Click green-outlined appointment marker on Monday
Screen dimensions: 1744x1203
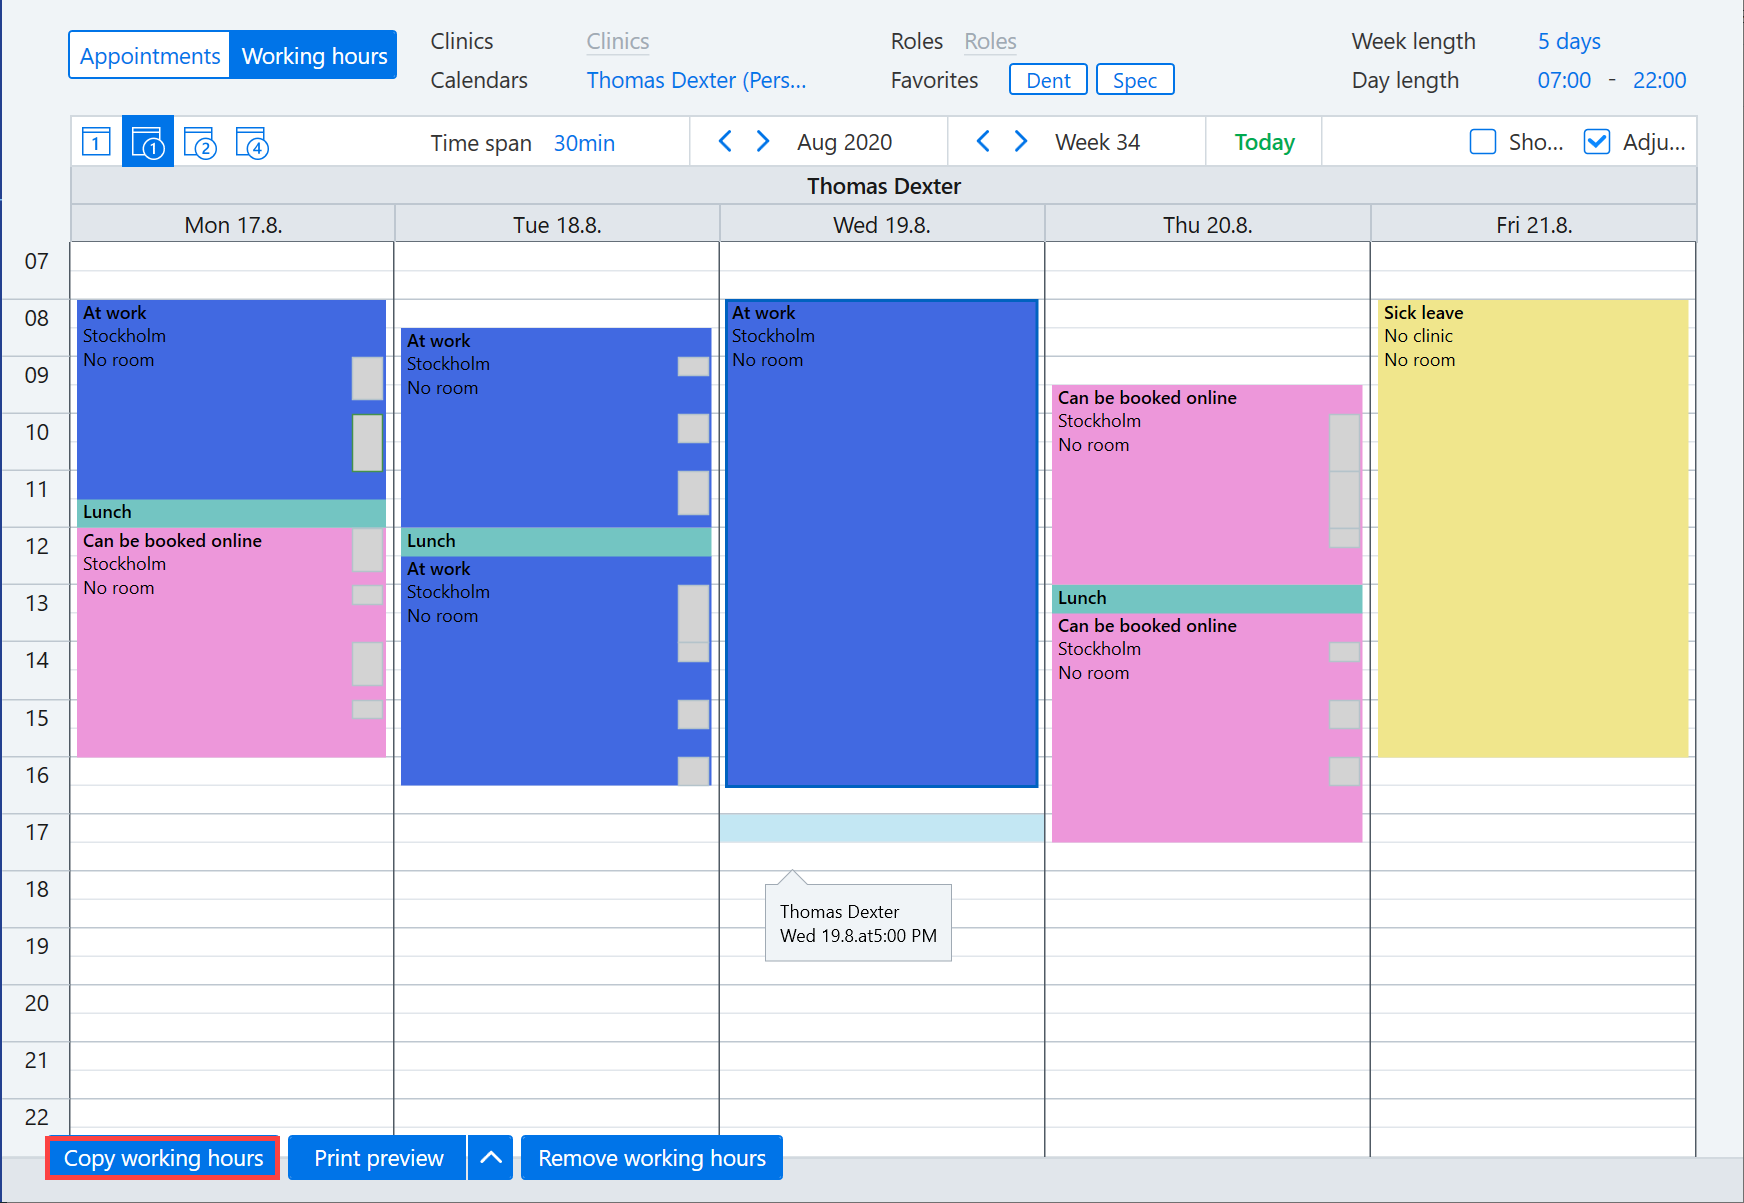(367, 442)
